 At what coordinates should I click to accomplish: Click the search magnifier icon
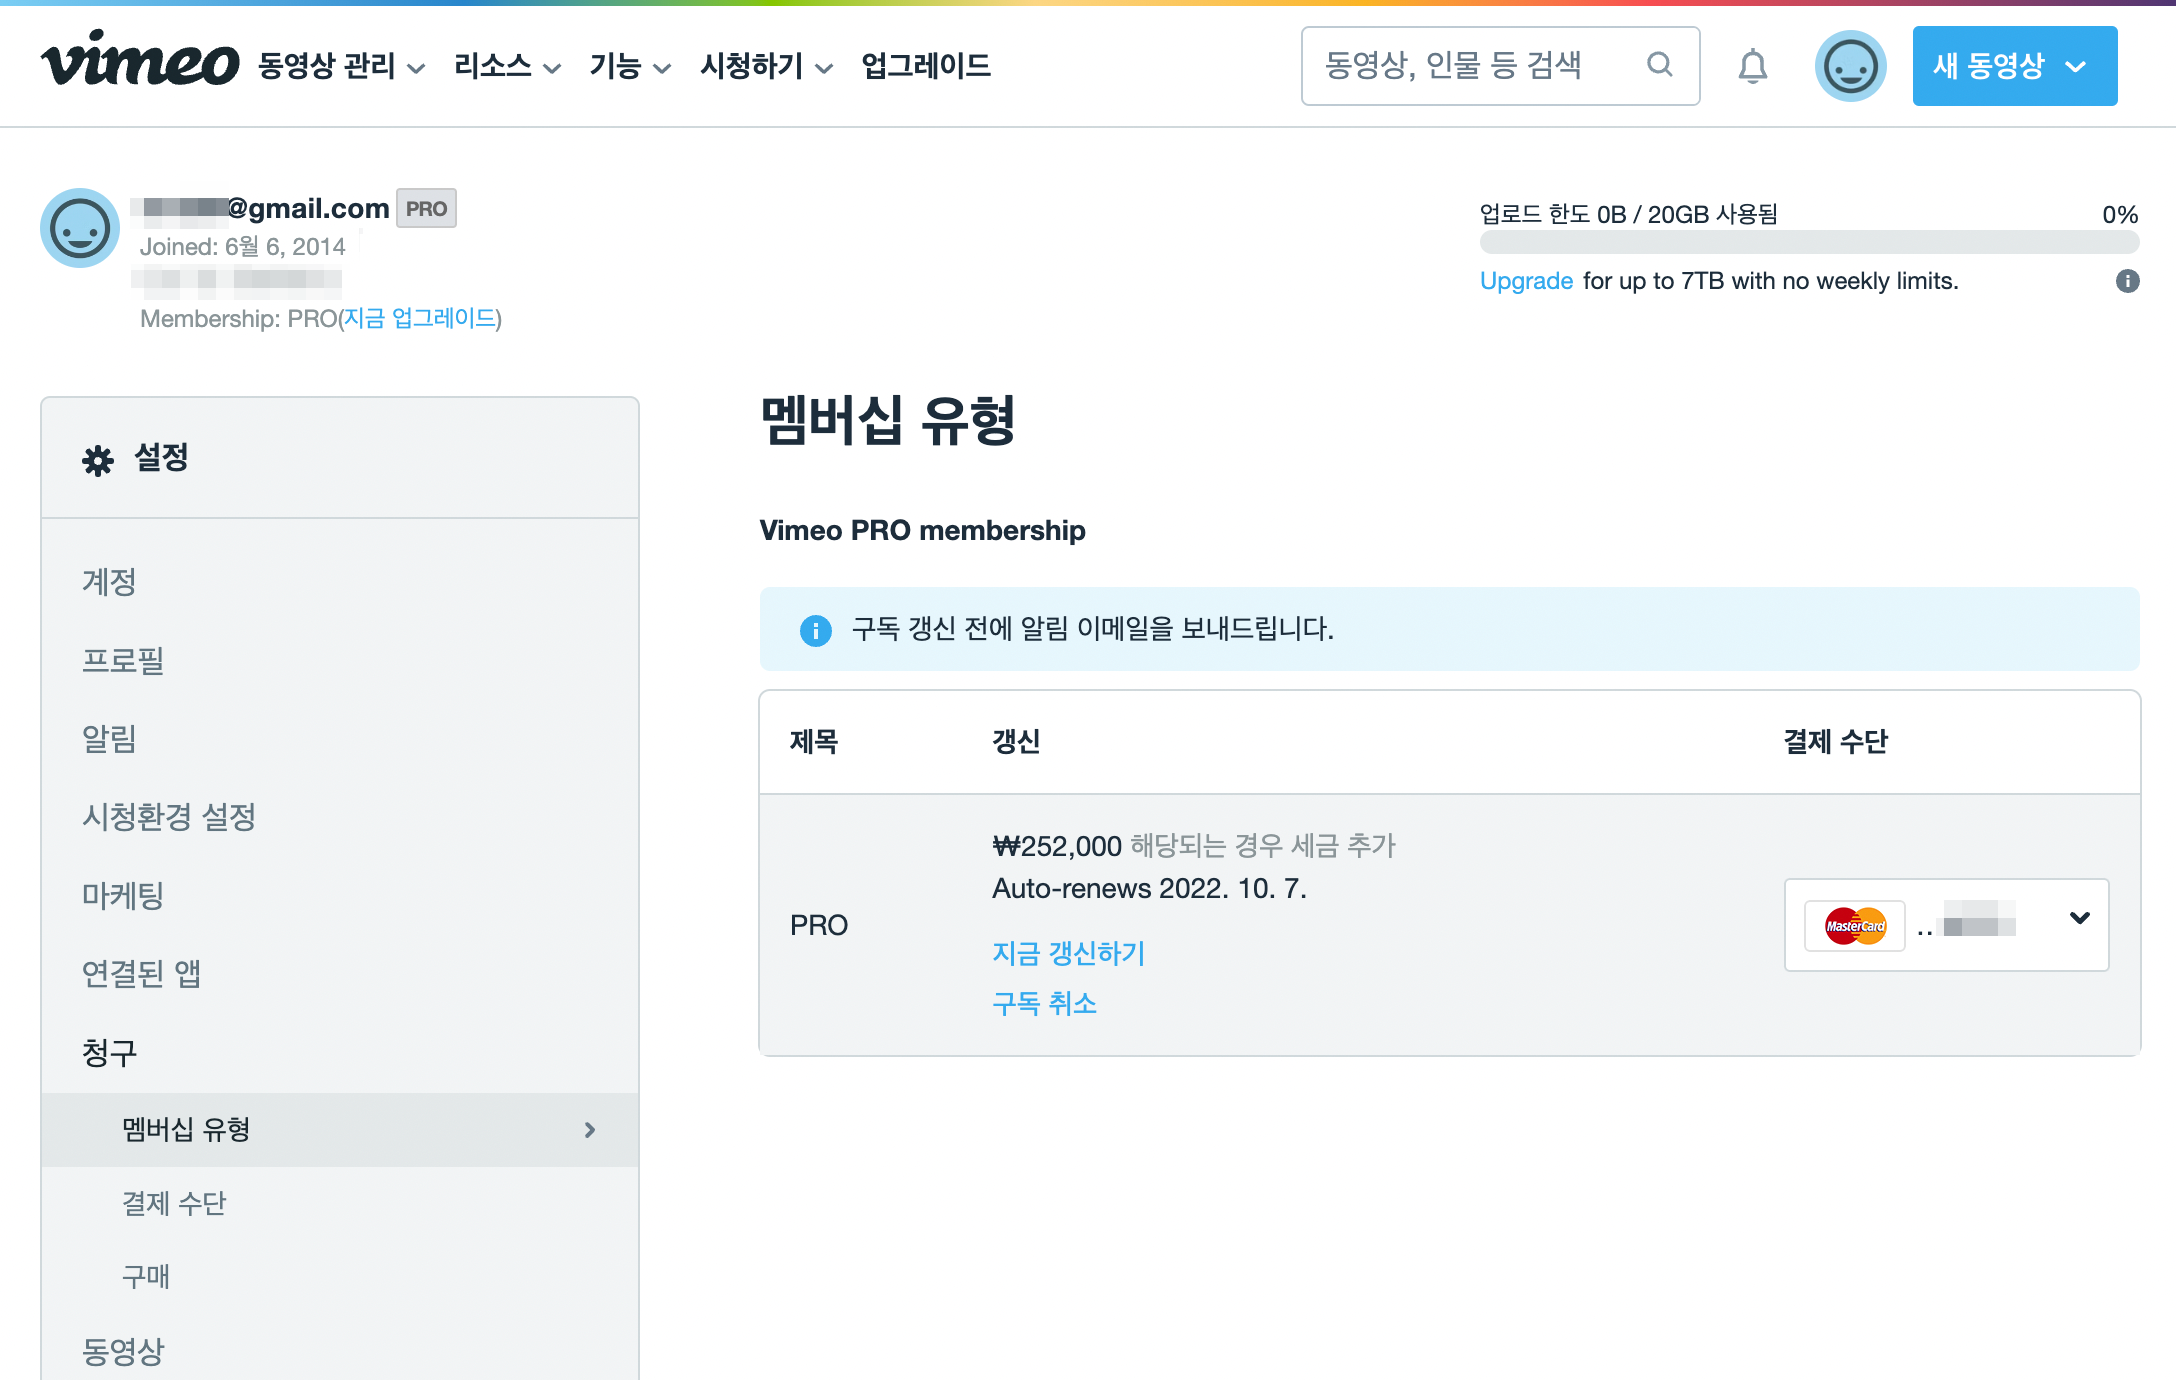tap(1659, 65)
